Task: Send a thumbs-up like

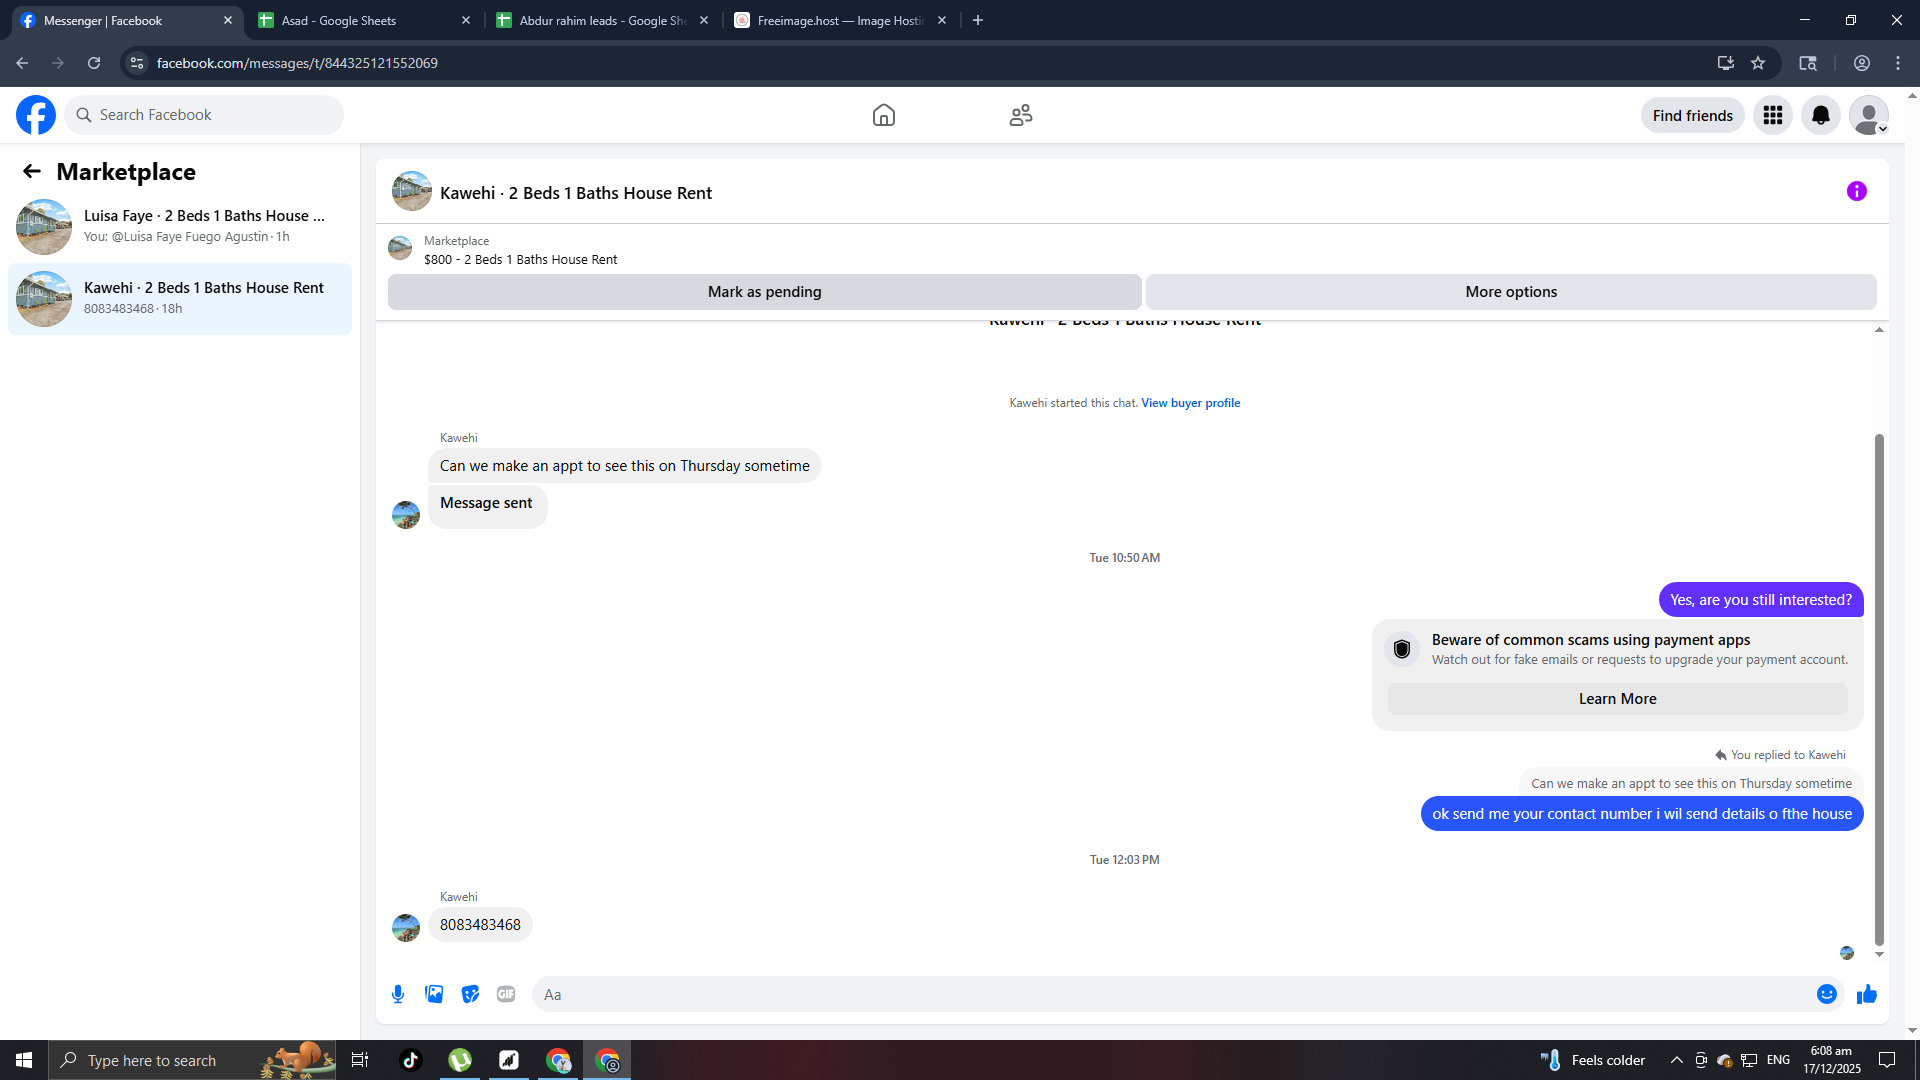Action: click(1866, 994)
